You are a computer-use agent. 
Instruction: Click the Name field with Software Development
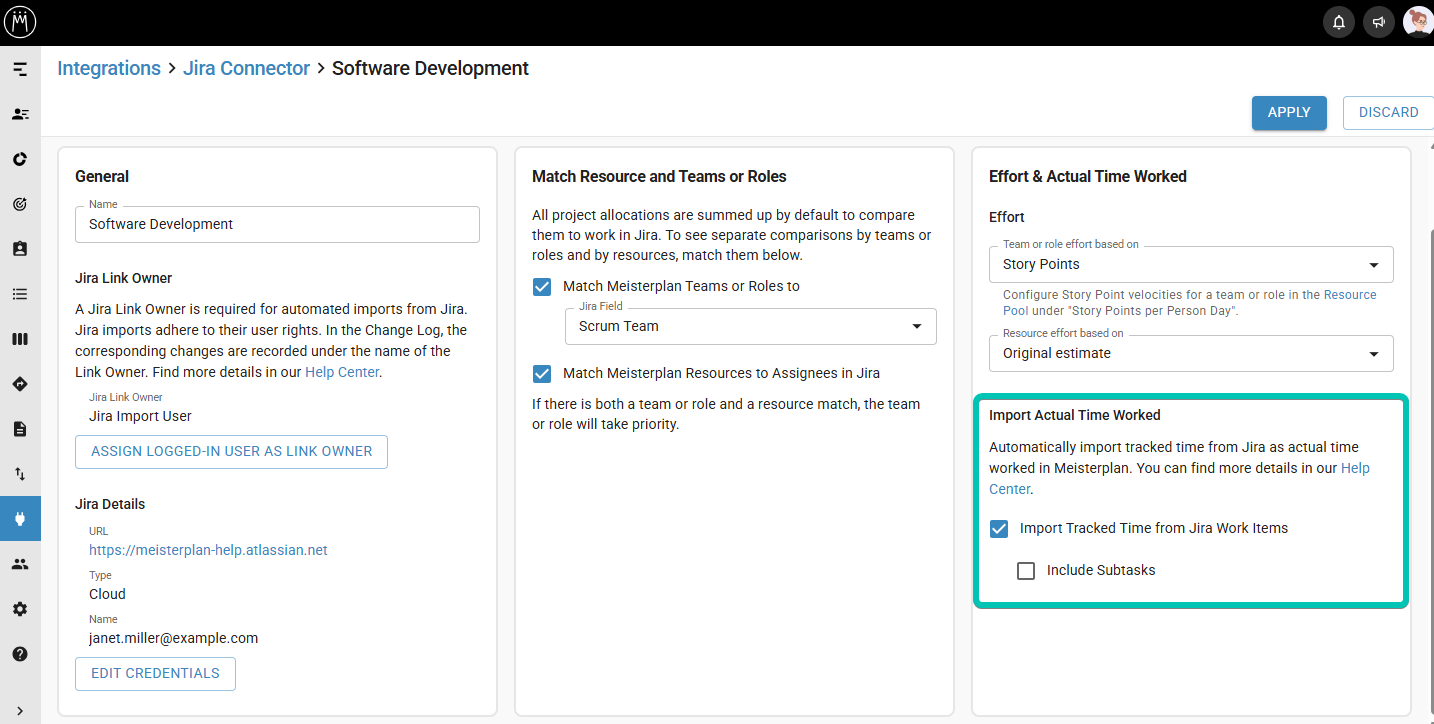(x=277, y=224)
